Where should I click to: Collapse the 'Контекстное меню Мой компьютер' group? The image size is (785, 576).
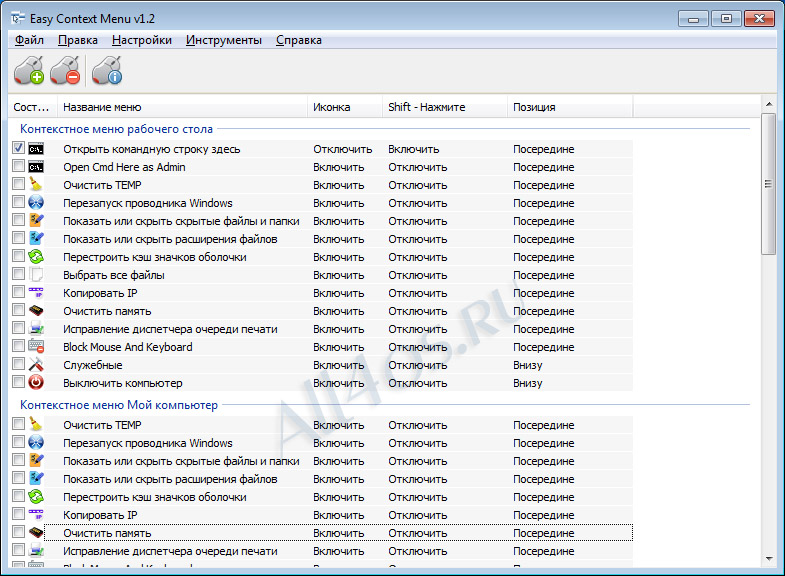119,405
